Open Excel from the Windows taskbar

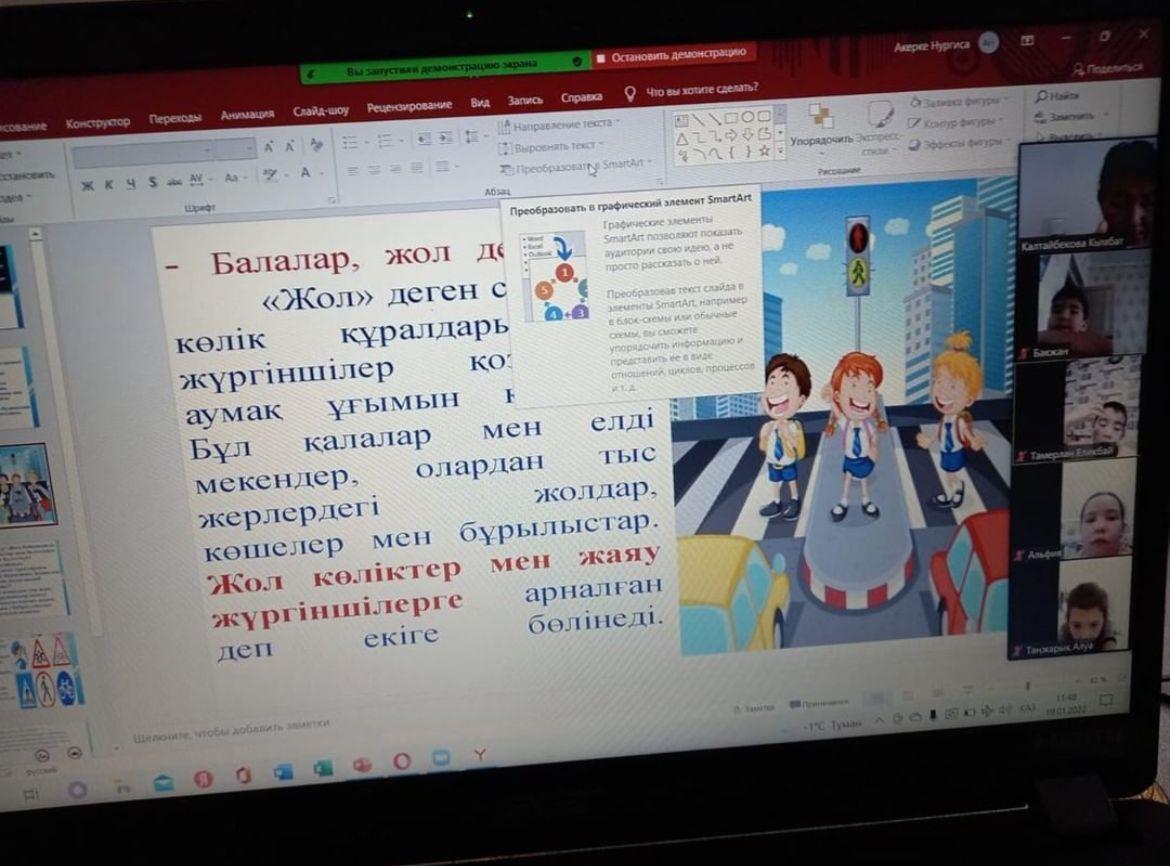coord(322,768)
